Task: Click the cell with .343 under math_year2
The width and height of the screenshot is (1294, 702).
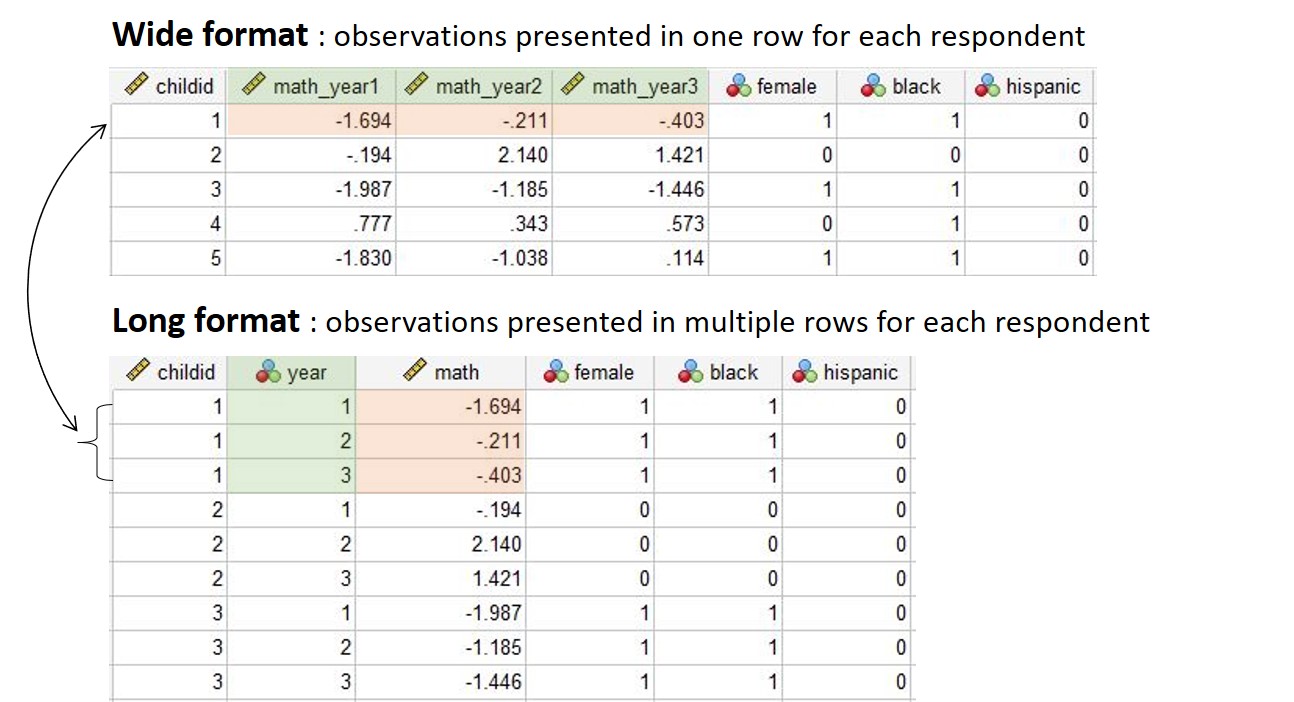Action: [474, 224]
